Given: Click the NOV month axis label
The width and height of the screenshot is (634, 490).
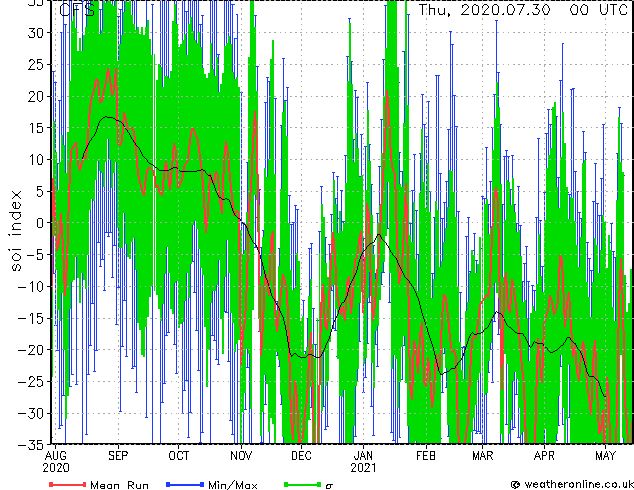Looking at the screenshot, I should (241, 456).
